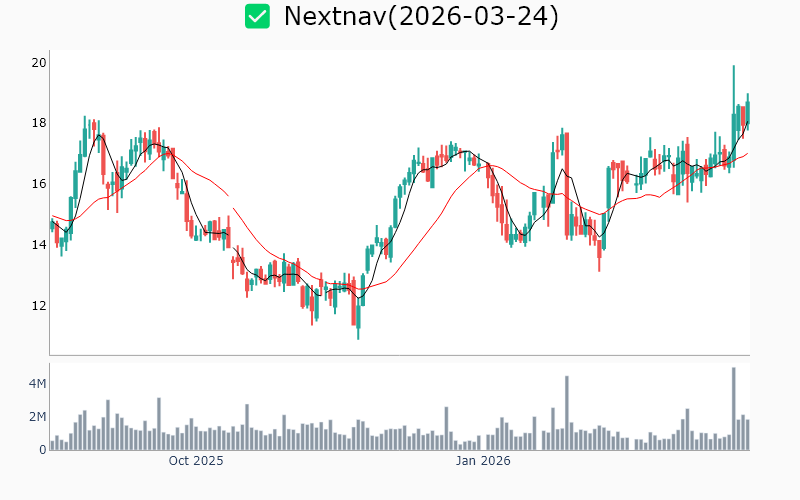Select the 18 price axis label
The image size is (800, 500).
[39, 123]
